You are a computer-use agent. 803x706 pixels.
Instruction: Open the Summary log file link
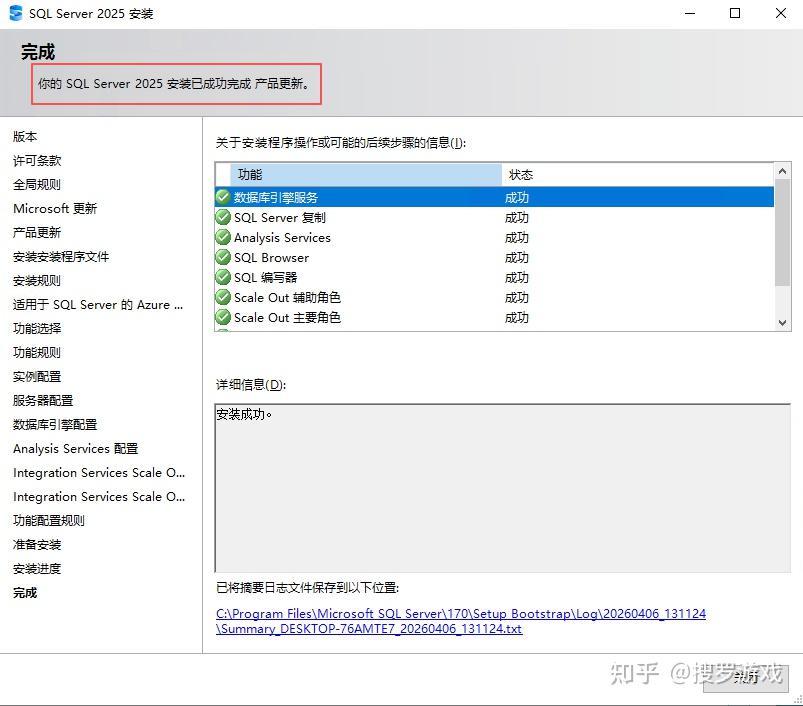click(x=460, y=621)
